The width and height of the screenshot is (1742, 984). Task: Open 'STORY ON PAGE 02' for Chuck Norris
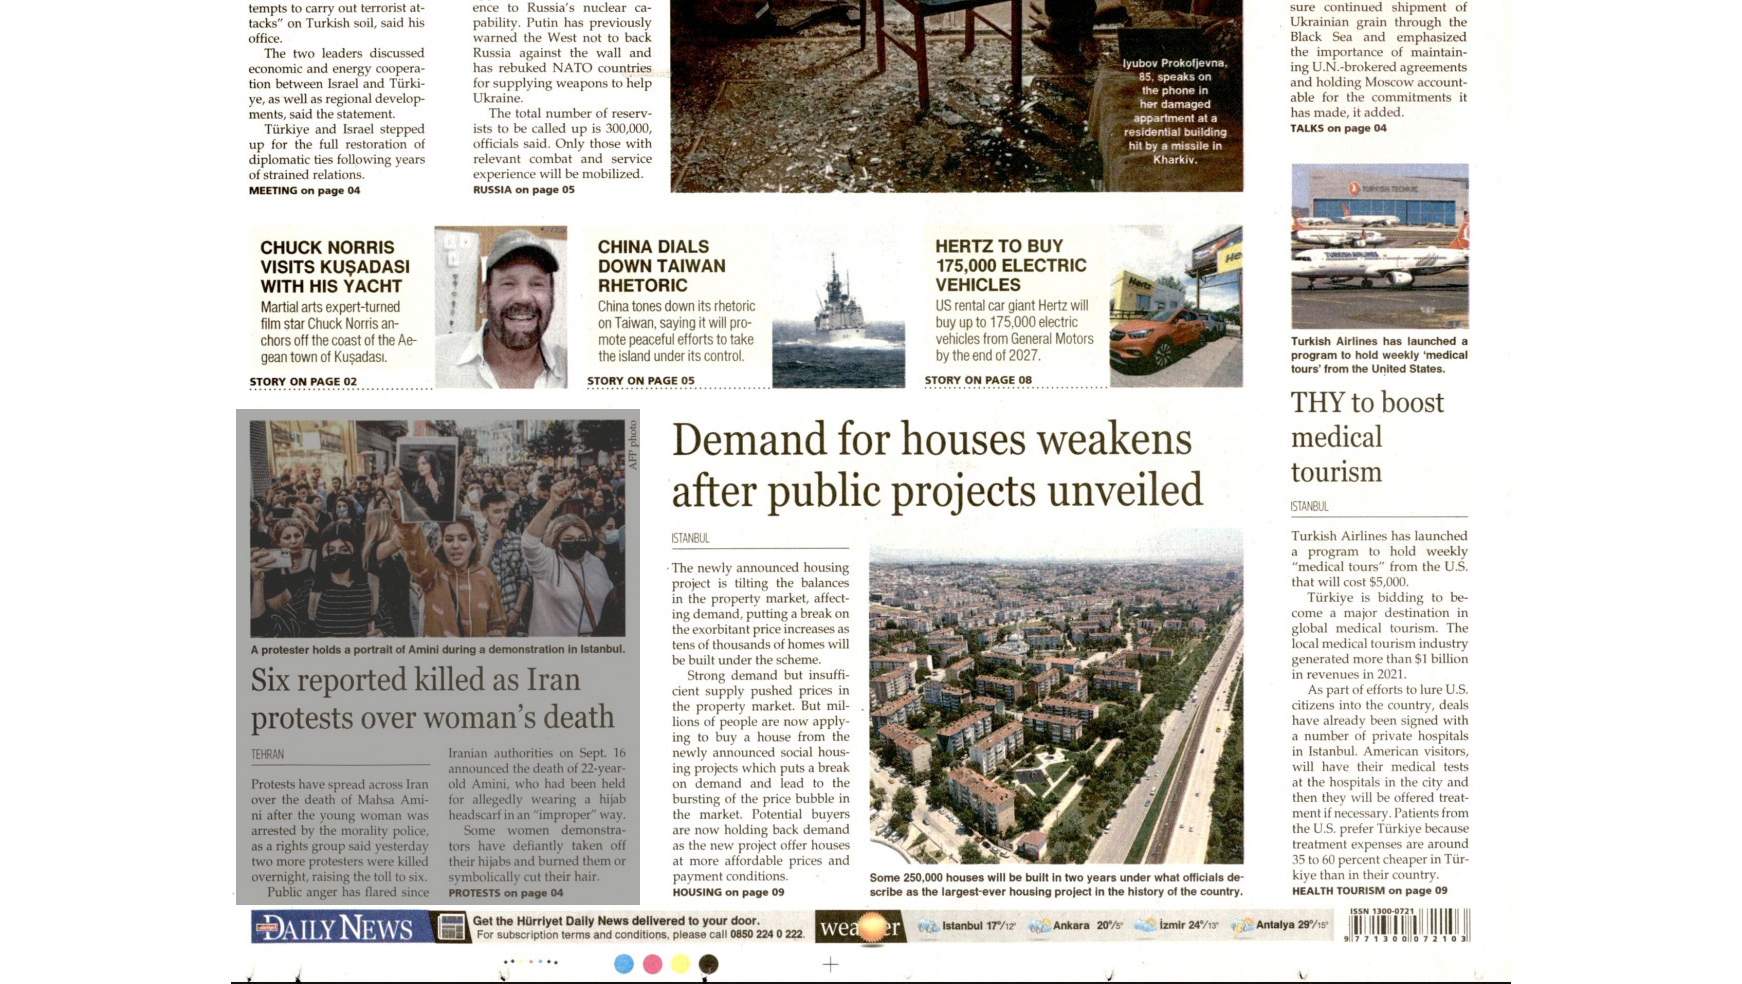[303, 382]
